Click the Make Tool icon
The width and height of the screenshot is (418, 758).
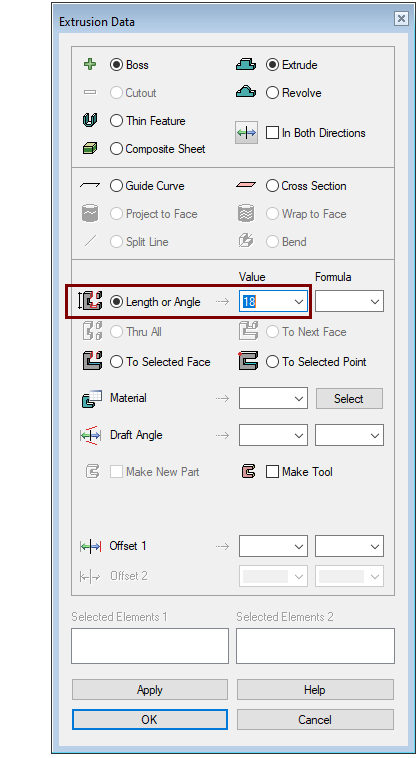tap(248, 472)
